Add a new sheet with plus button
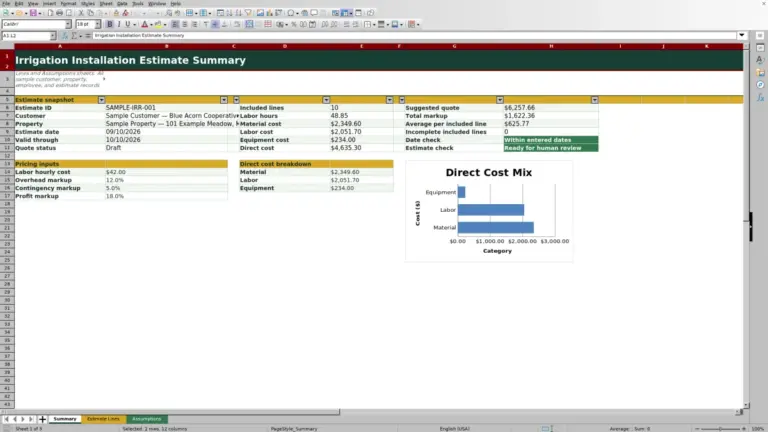This screenshot has height=432, width=768. pyautogui.click(x=42, y=419)
